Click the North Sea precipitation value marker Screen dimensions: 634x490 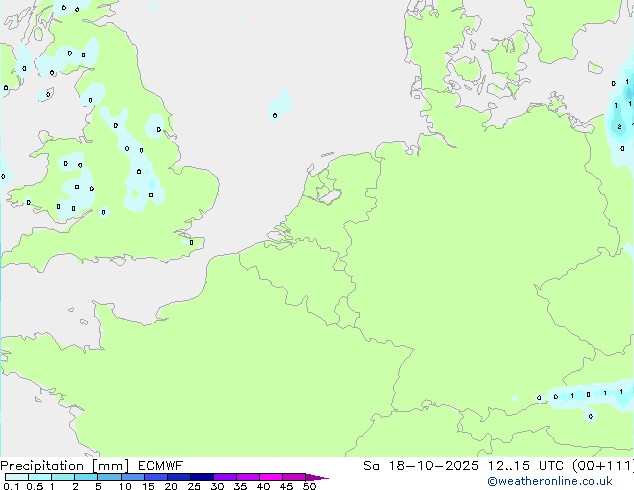275,115
